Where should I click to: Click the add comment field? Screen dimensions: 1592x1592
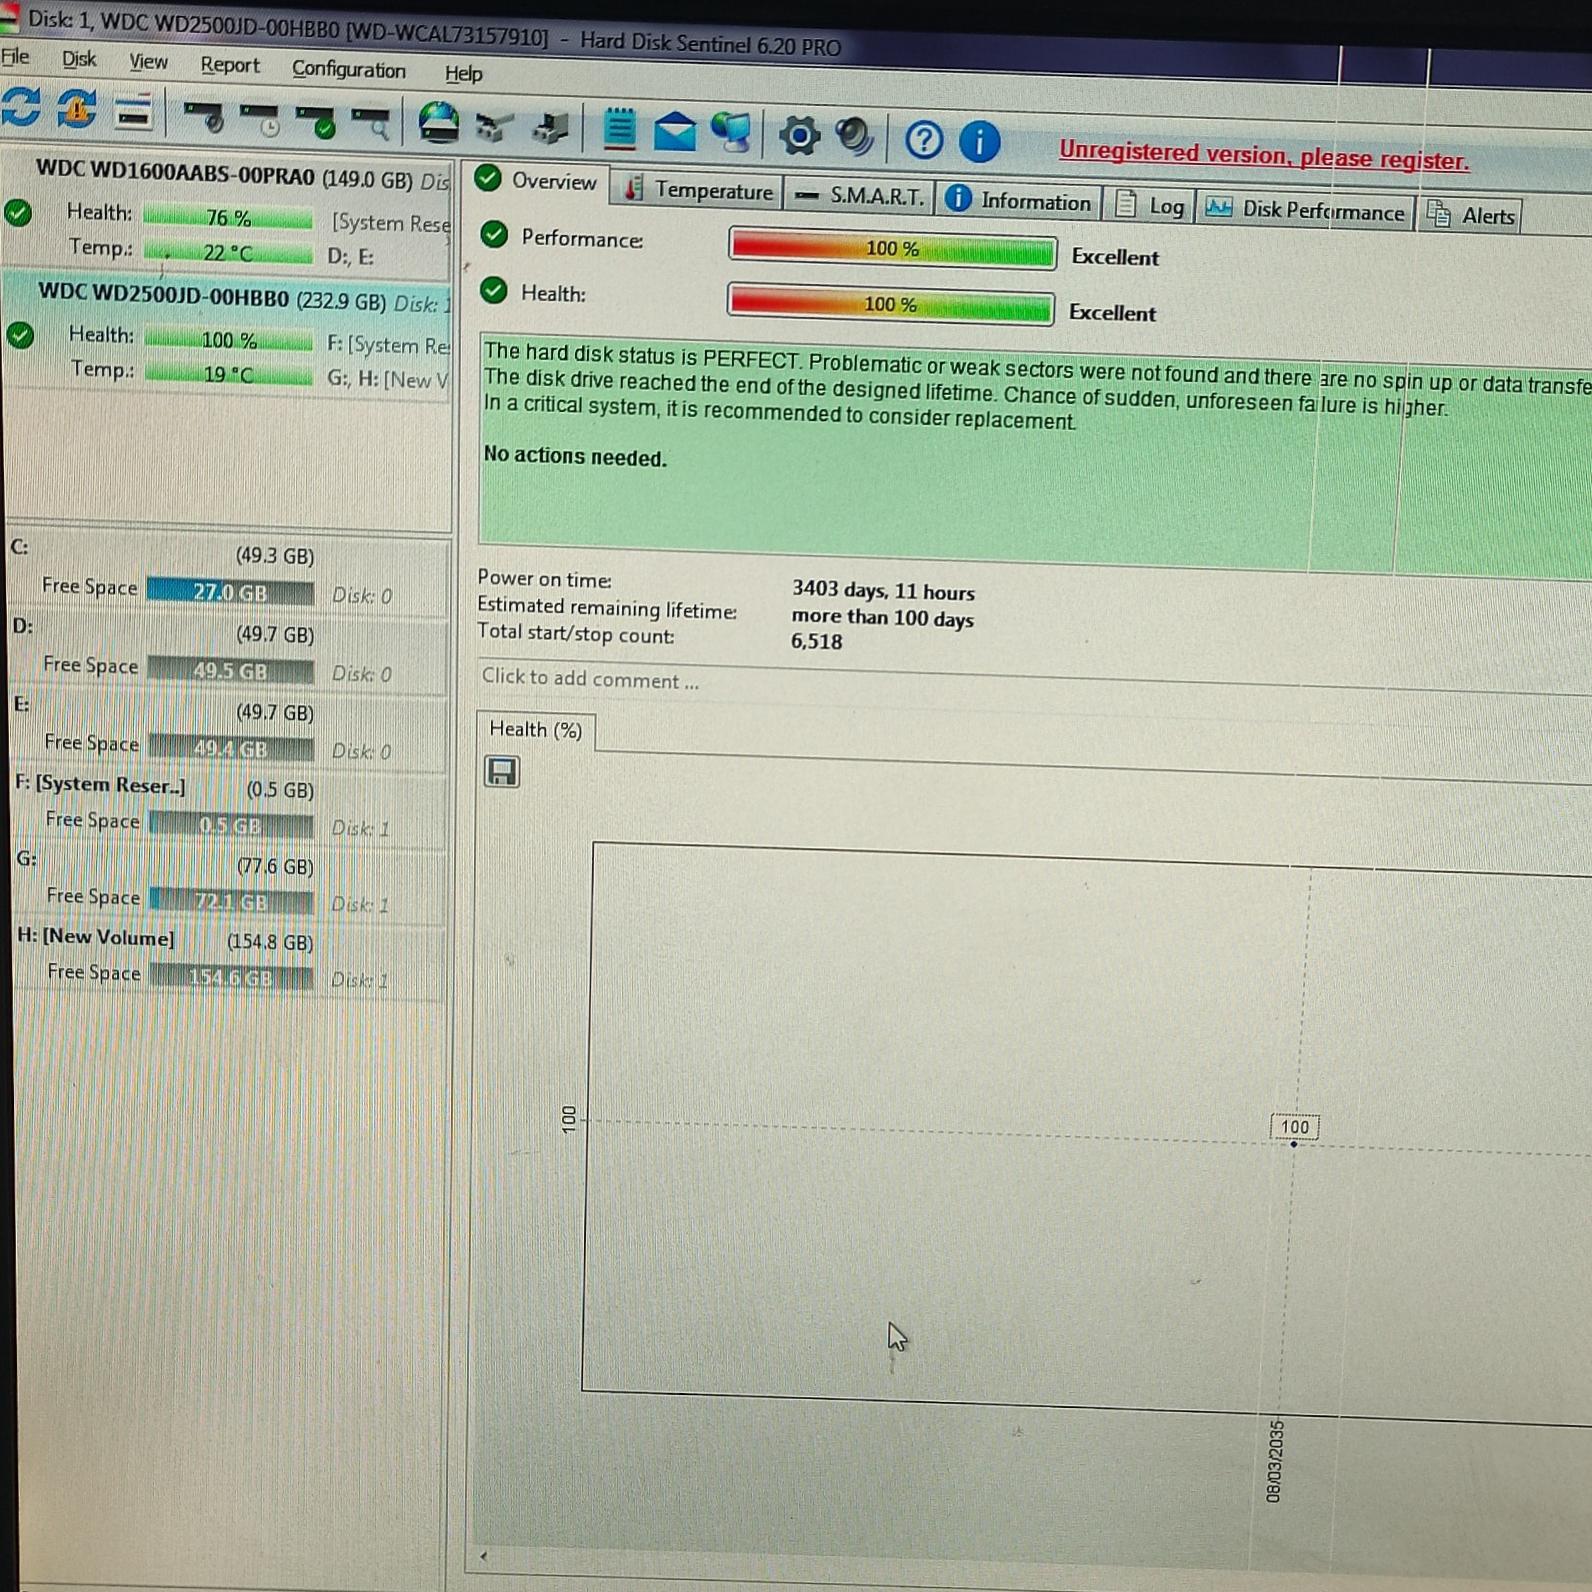[x=590, y=679]
